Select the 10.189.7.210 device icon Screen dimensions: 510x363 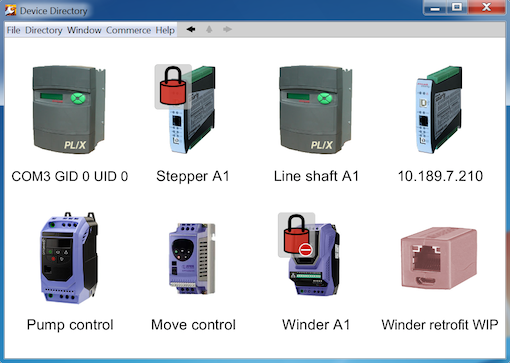439,110
